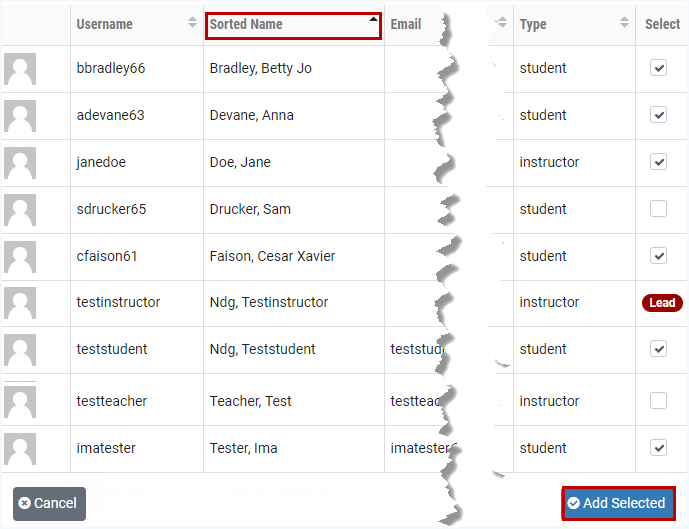Uncheck the Select box for Bradley, Betty Jo
The width and height of the screenshot is (689, 529).
click(658, 68)
